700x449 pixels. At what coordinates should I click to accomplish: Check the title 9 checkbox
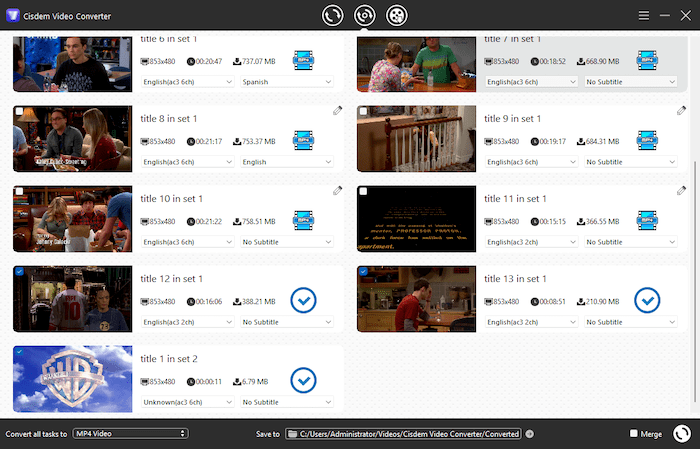click(363, 111)
